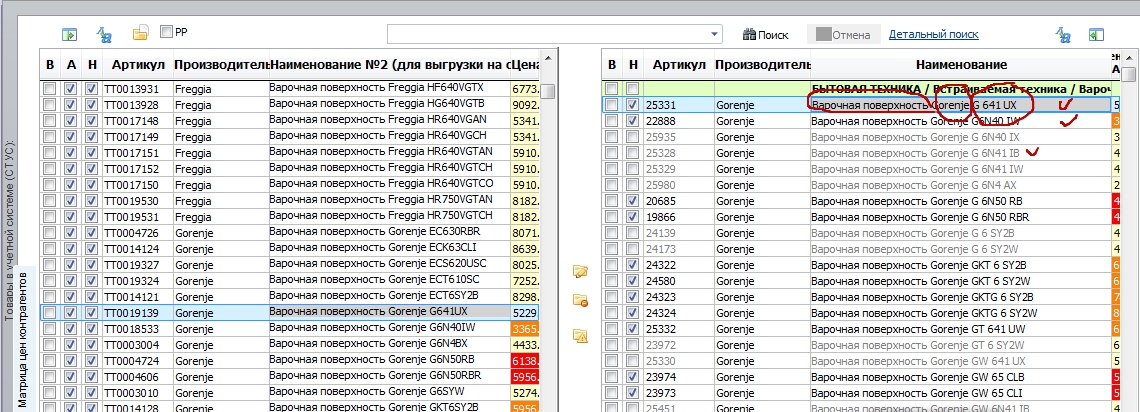
Task: Toggle the H checkbox in the green category row
Action: pos(633,89)
